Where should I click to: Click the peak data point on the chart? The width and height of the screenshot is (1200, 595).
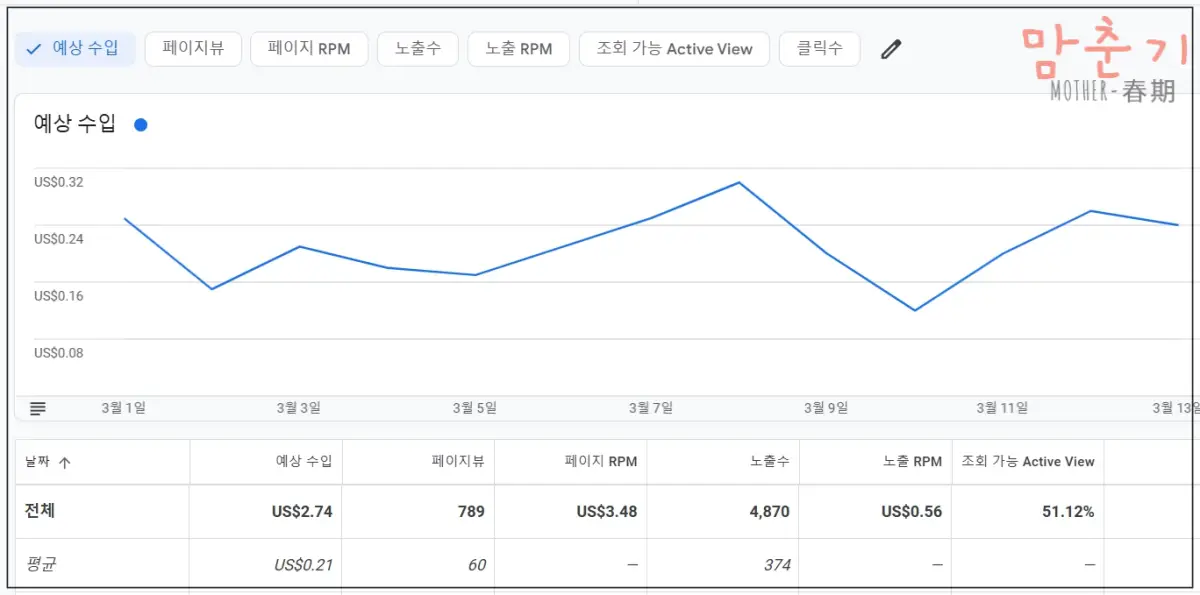tap(738, 183)
